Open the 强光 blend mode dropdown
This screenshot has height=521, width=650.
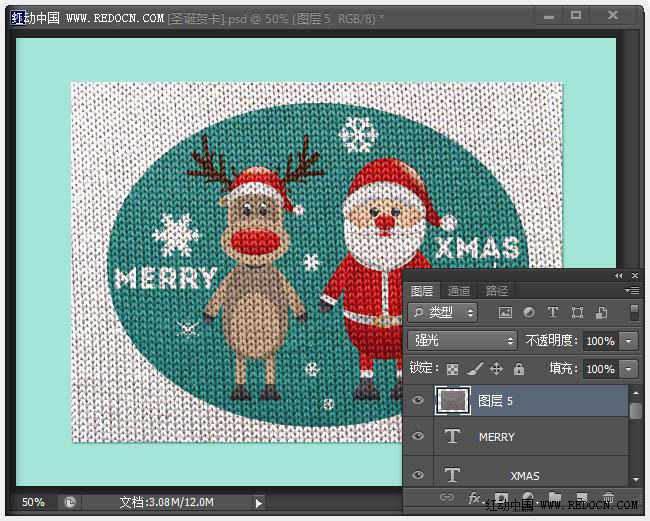pyautogui.click(x=462, y=341)
